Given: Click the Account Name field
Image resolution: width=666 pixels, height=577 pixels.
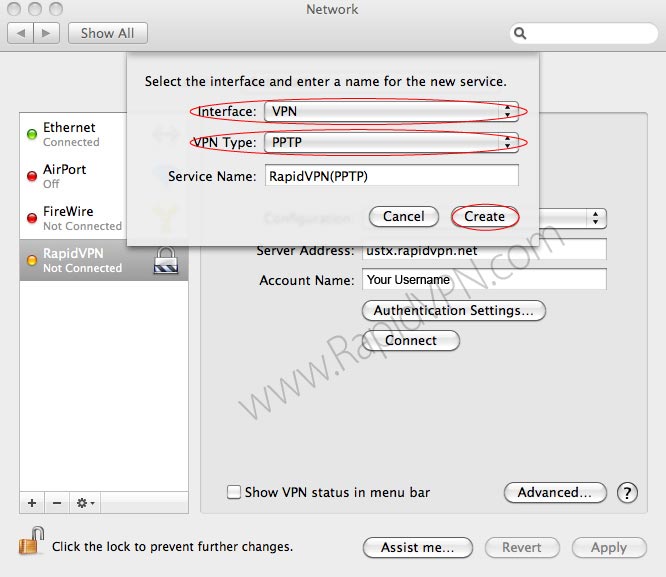Looking at the screenshot, I should (x=484, y=279).
